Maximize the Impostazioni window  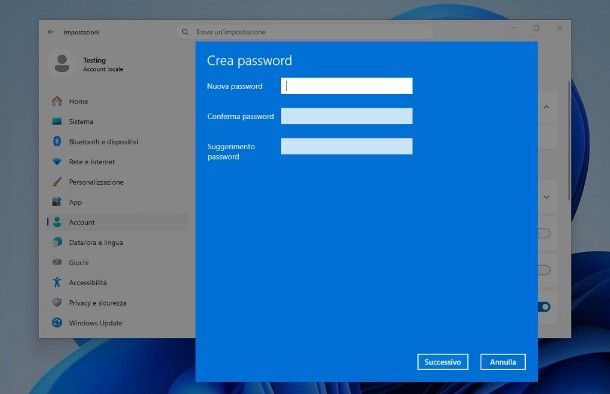click(536, 28)
